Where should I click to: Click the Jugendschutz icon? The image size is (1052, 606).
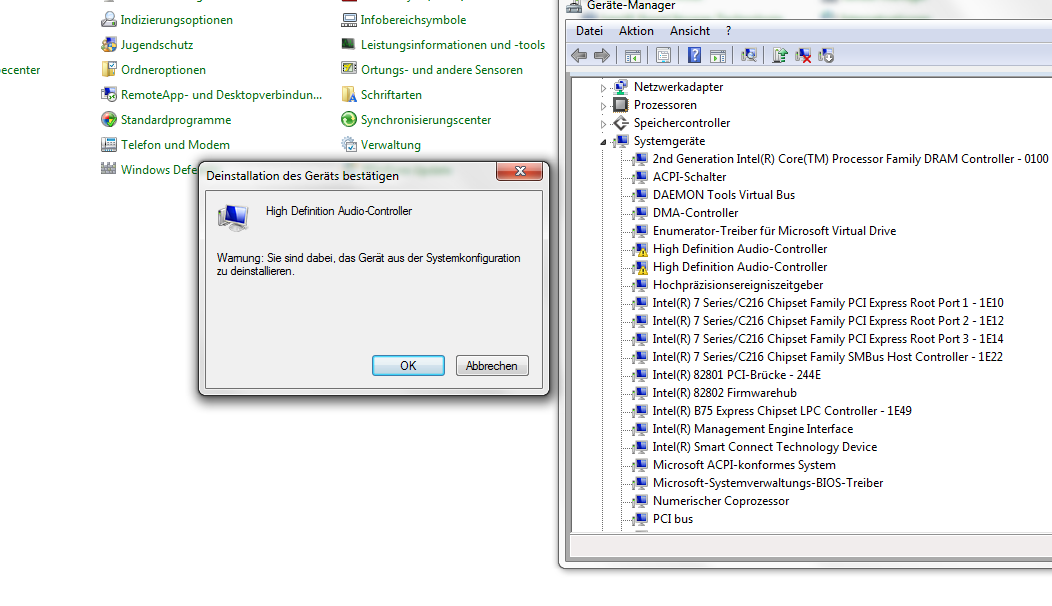coord(109,45)
